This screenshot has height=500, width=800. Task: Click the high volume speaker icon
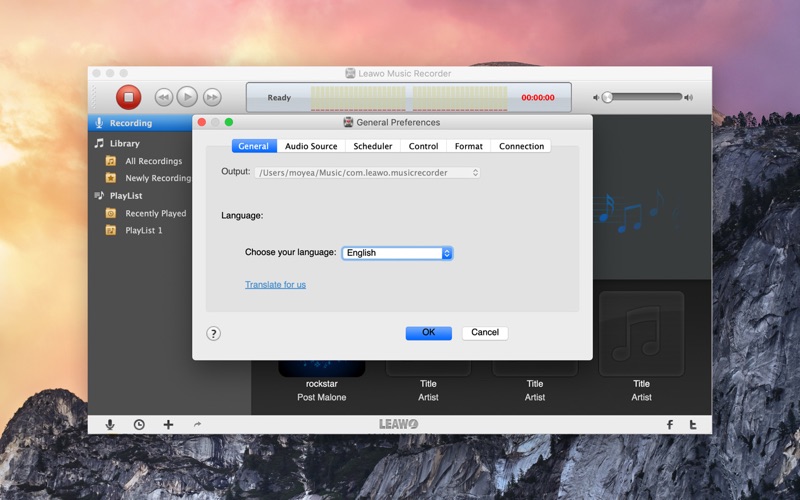pyautogui.click(x=688, y=97)
